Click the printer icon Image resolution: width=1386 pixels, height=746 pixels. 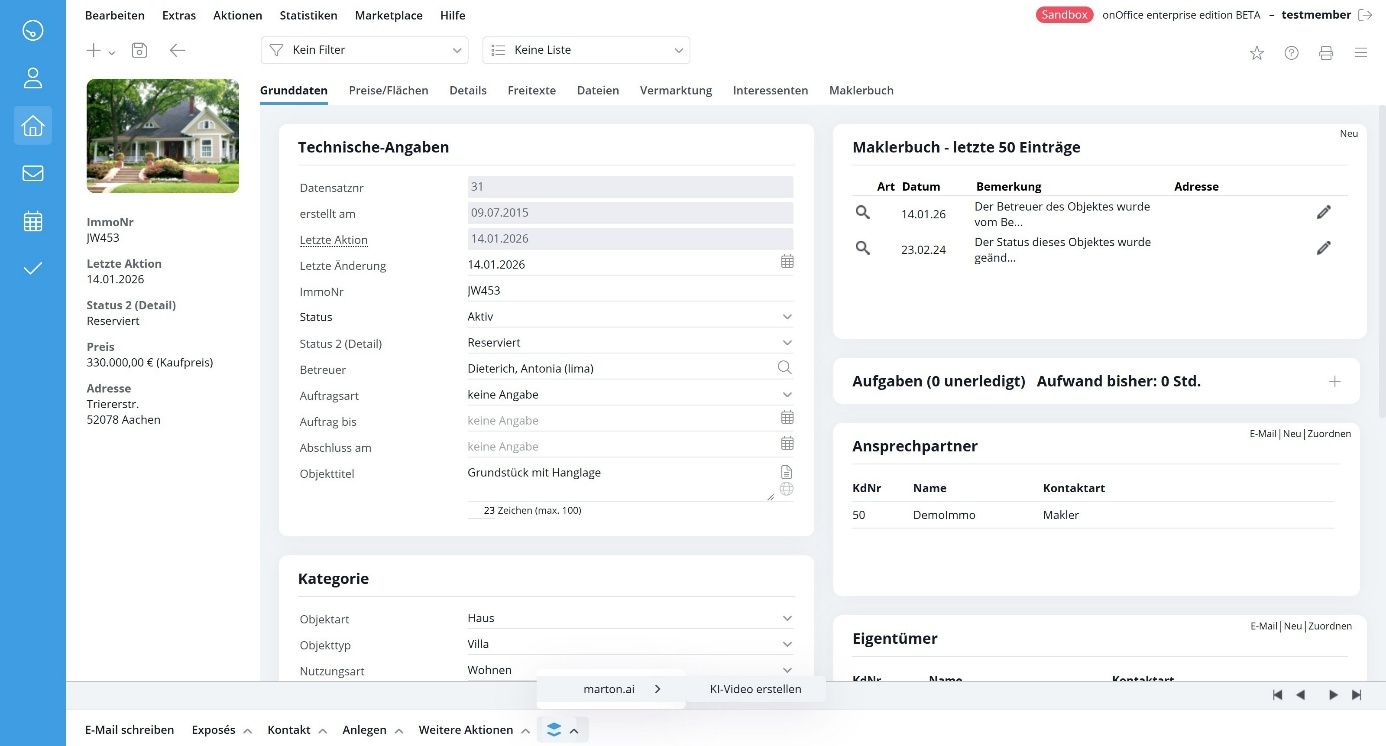[1326, 53]
